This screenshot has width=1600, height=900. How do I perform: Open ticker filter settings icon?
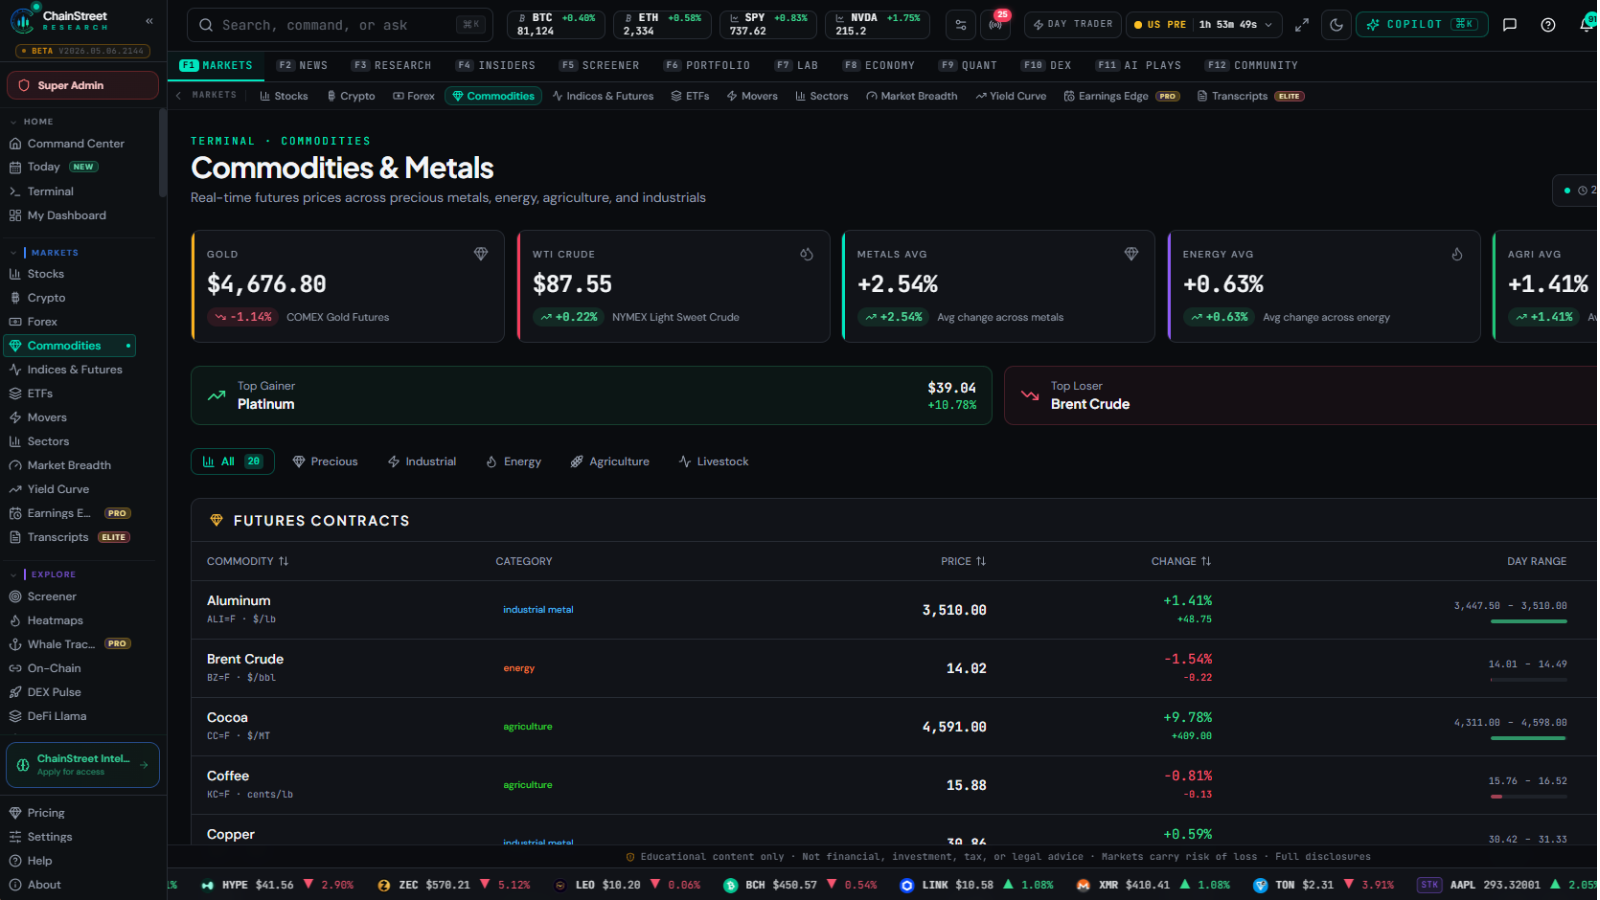point(961,25)
